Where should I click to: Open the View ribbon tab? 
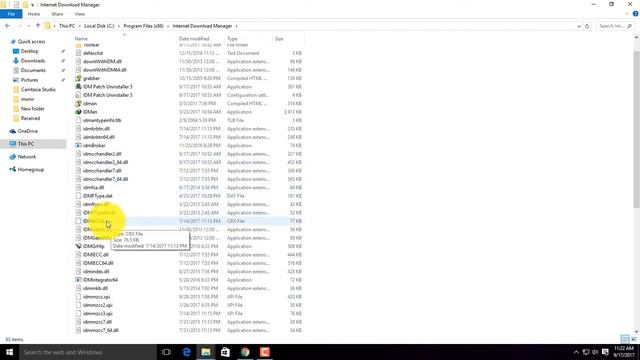[80, 14]
